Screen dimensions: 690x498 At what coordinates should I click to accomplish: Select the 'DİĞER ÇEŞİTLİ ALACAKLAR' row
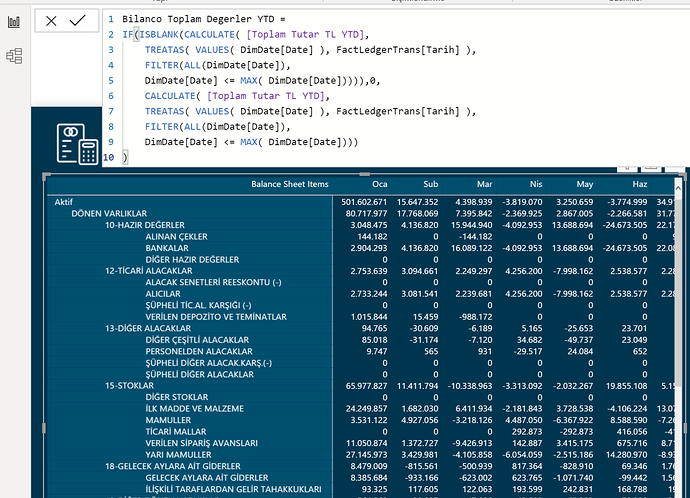pyautogui.click(x=197, y=340)
